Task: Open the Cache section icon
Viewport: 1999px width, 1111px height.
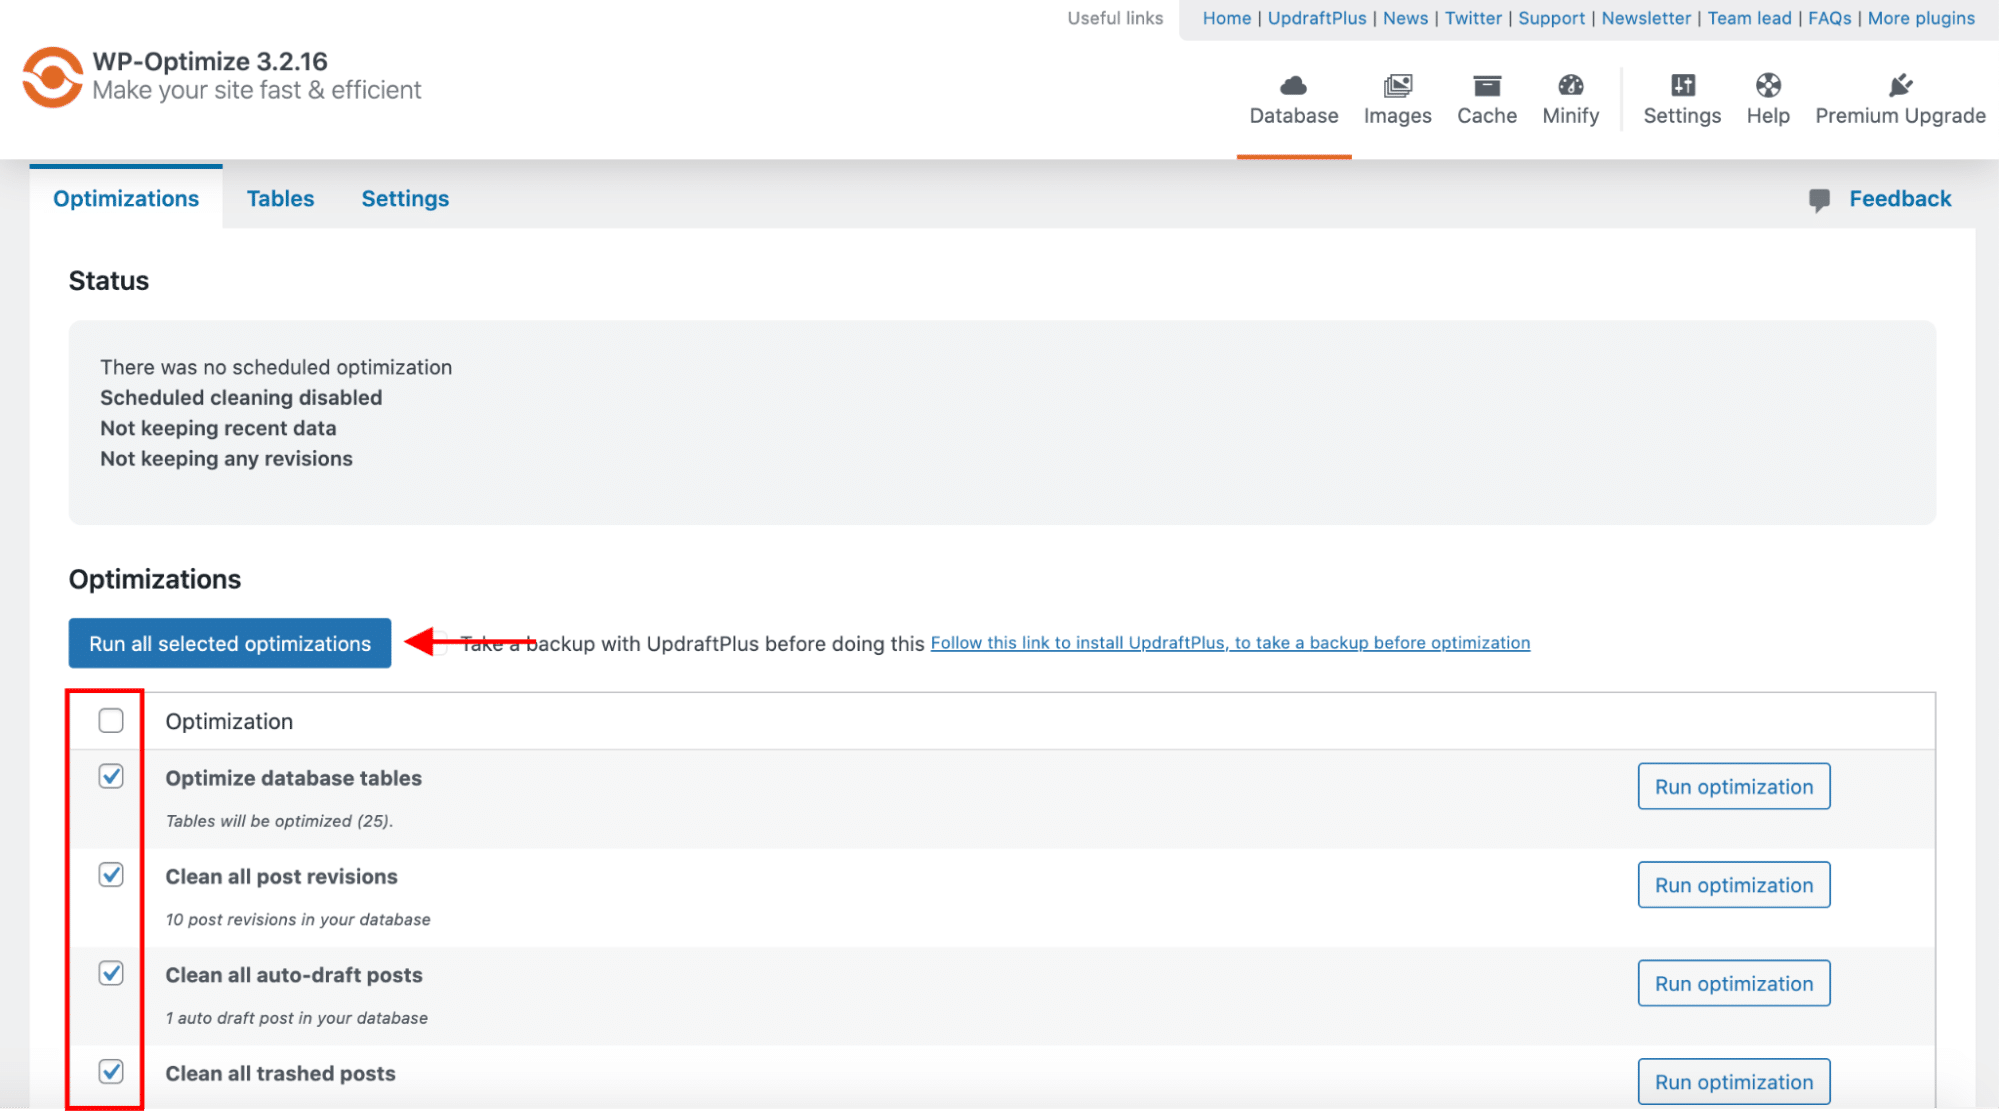Action: coord(1486,87)
